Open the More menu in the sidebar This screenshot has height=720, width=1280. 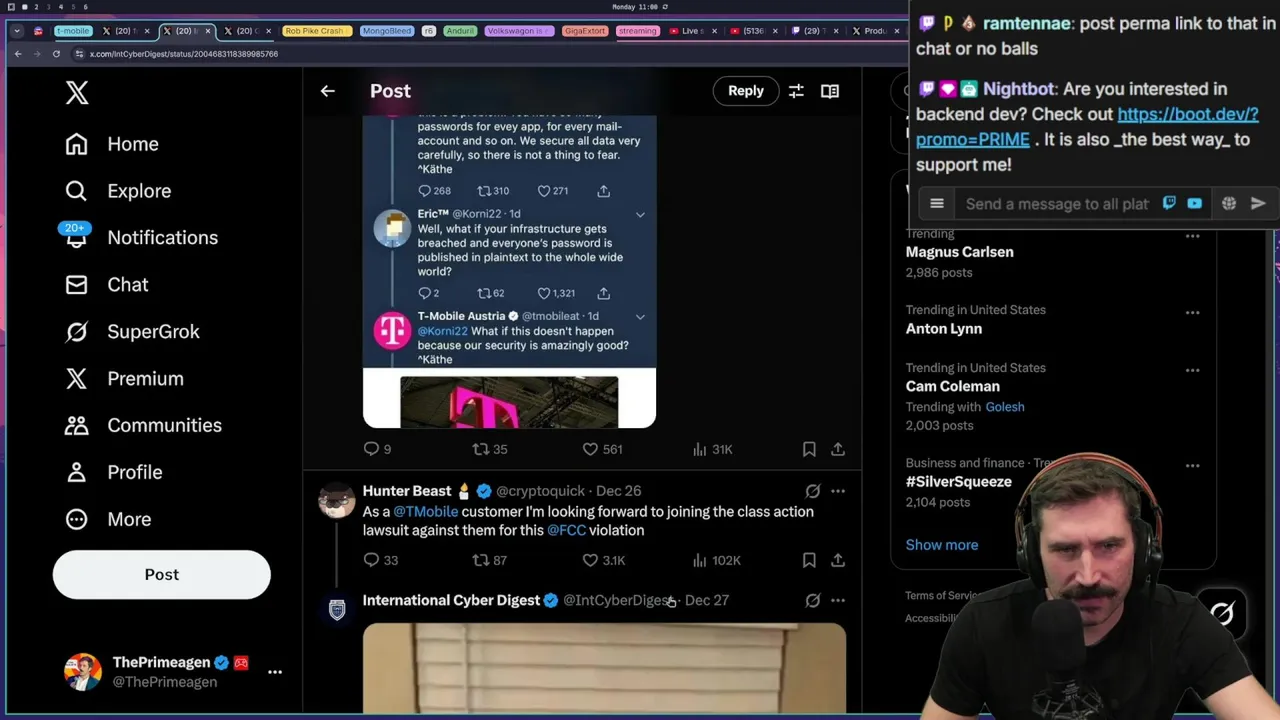[108, 520]
